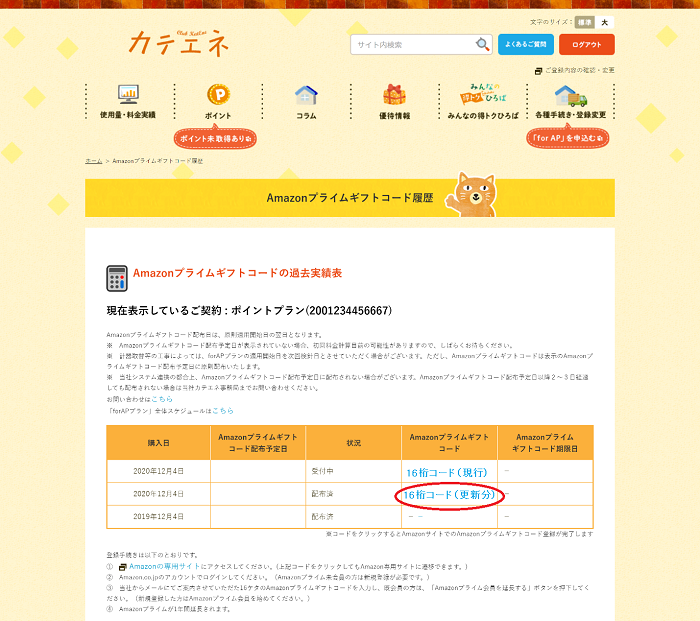The image size is (700, 621).
Task: Select the みんなの得トクひろば menu label
Action: tap(483, 116)
